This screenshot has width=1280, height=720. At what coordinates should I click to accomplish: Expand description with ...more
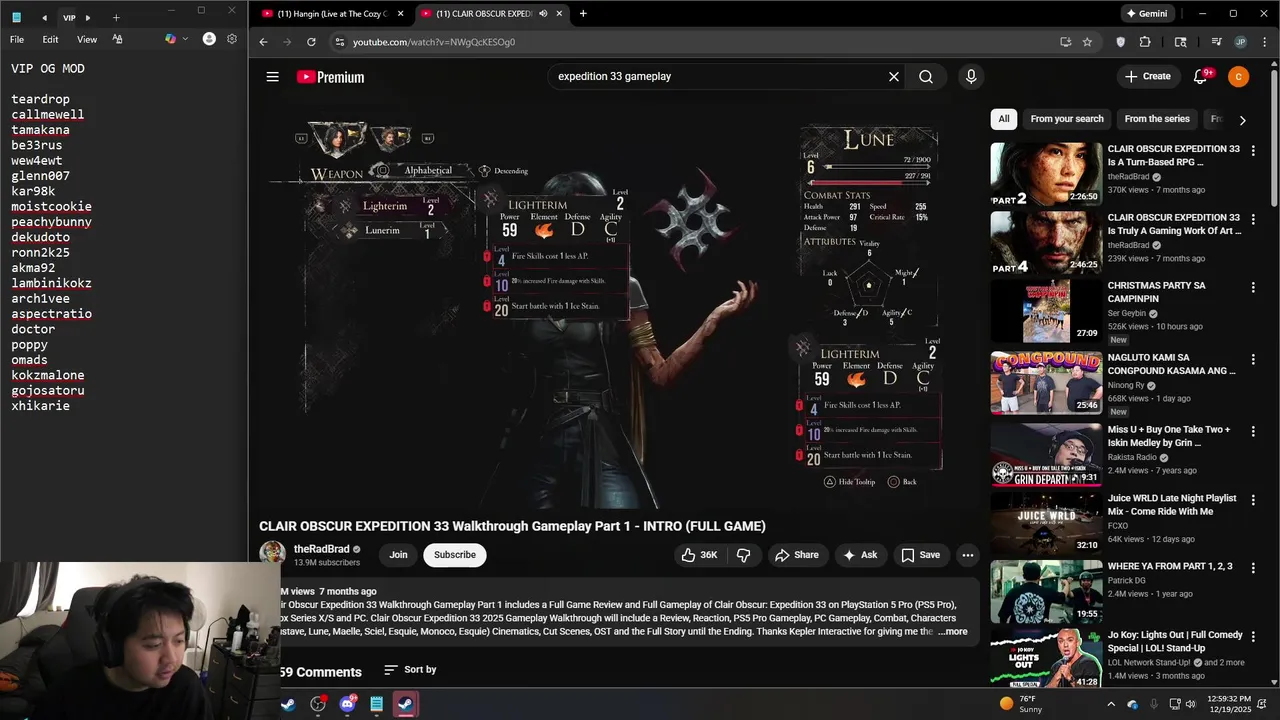[x=953, y=631]
